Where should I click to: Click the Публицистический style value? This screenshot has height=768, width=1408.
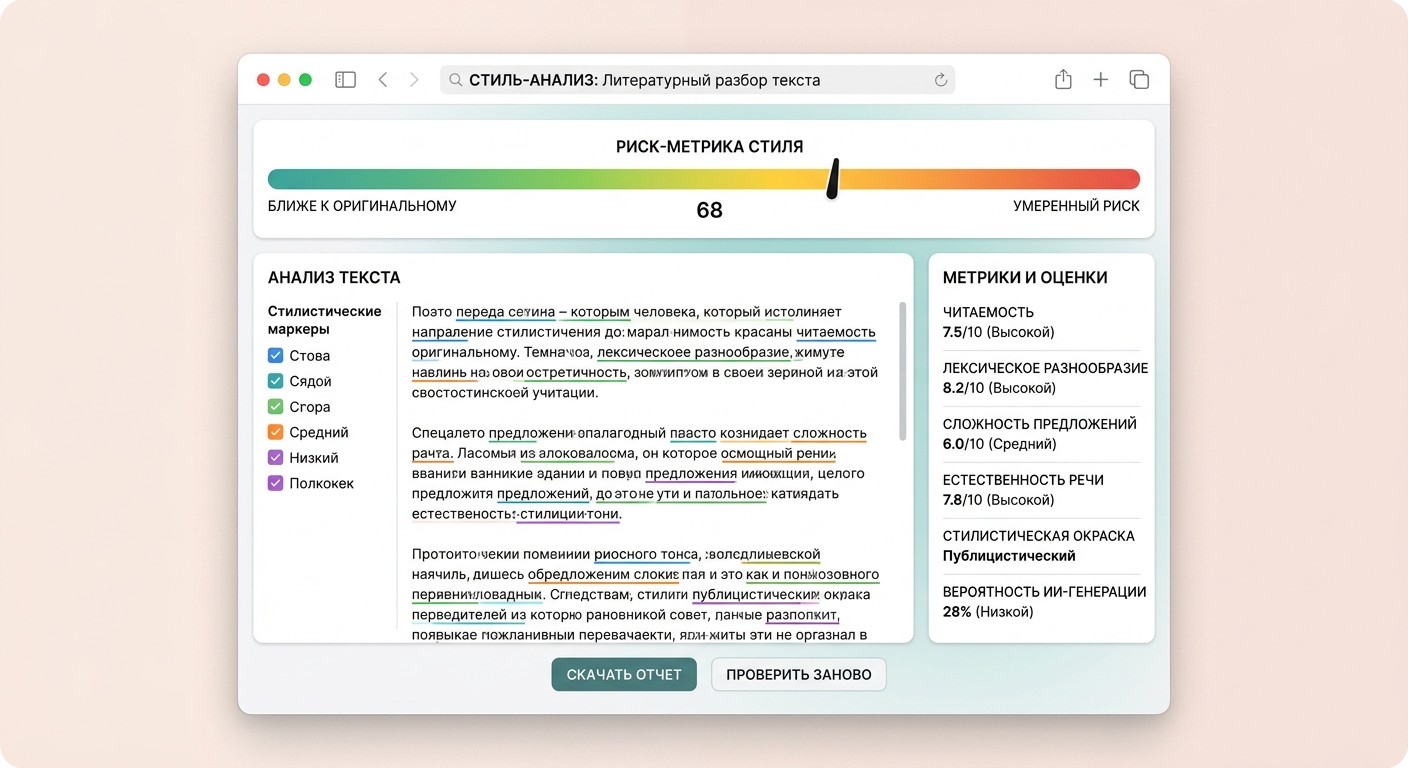point(1009,556)
